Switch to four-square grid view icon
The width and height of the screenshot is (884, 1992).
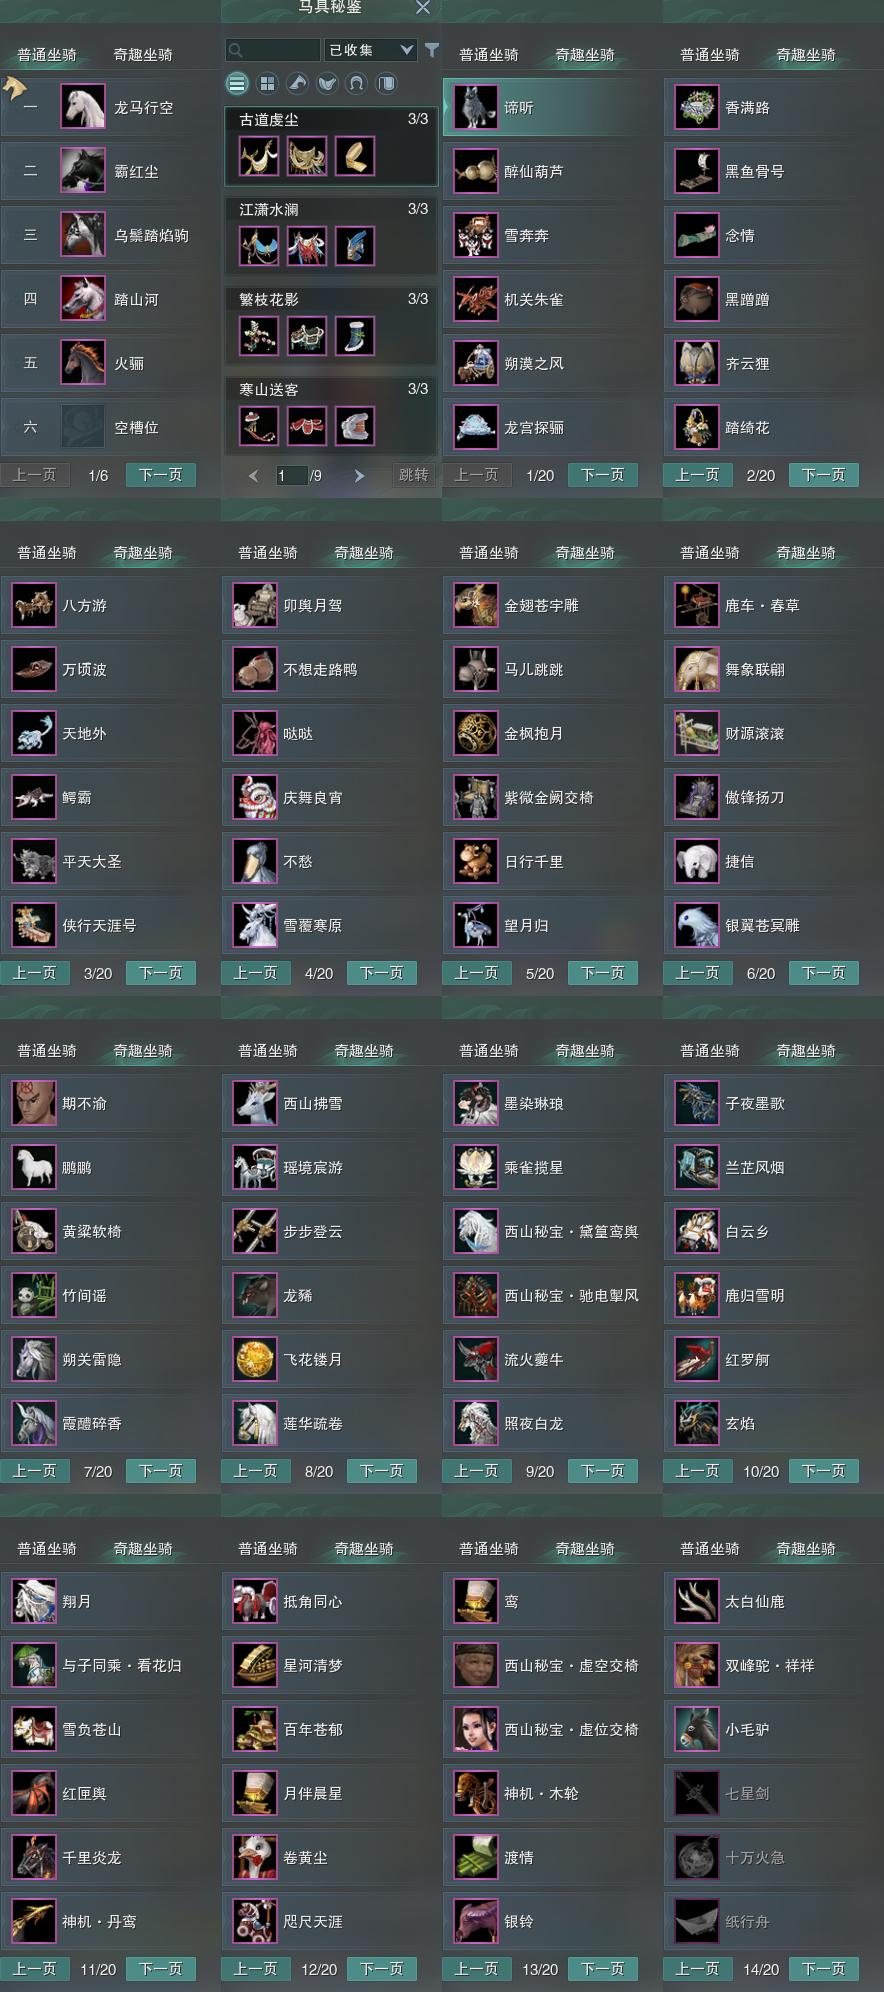pyautogui.click(x=267, y=83)
